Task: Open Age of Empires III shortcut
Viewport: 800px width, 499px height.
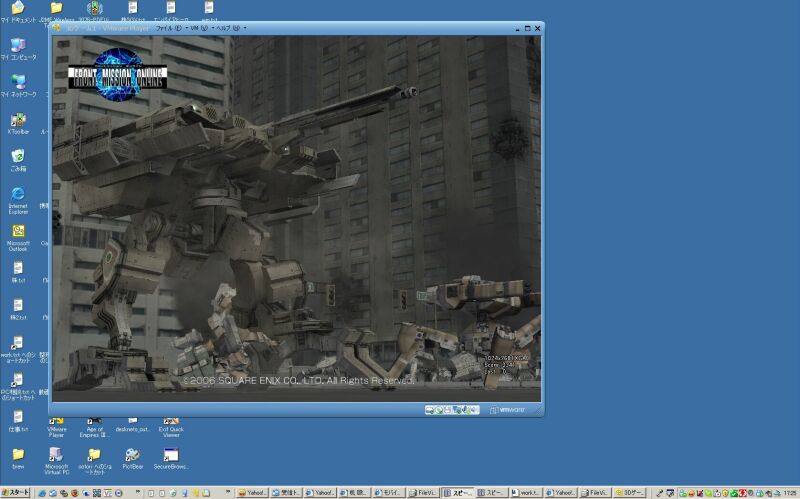Action: [94, 428]
